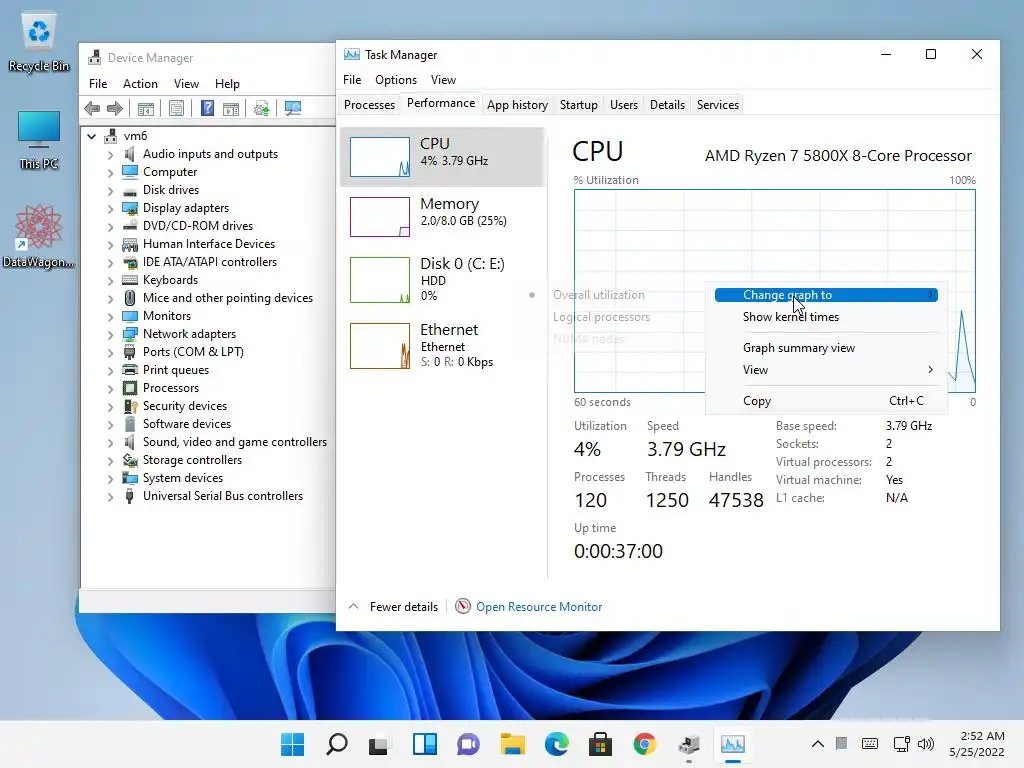
Task: Open Task Manager Options menu
Action: pos(396,80)
